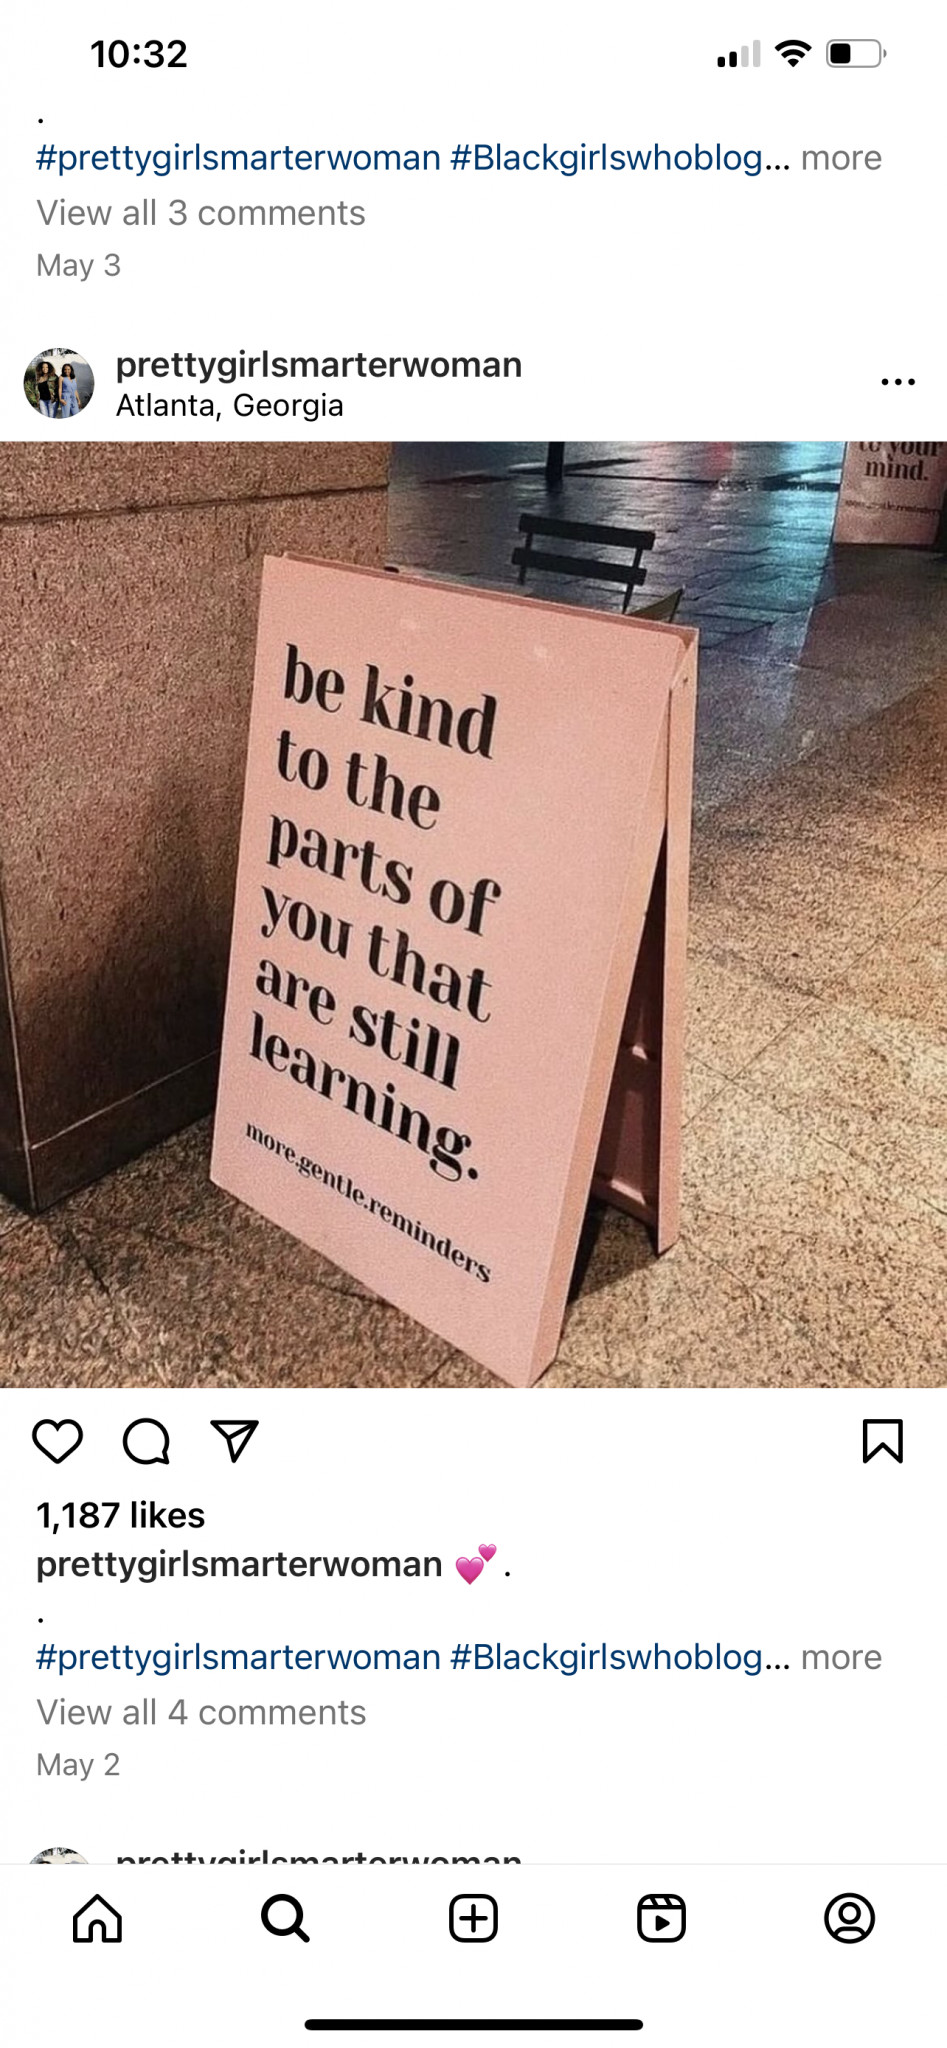Screen dimensions: 947x2048
Task: Tap prettygirlsmarterwoman username in post header
Action: tap(319, 365)
